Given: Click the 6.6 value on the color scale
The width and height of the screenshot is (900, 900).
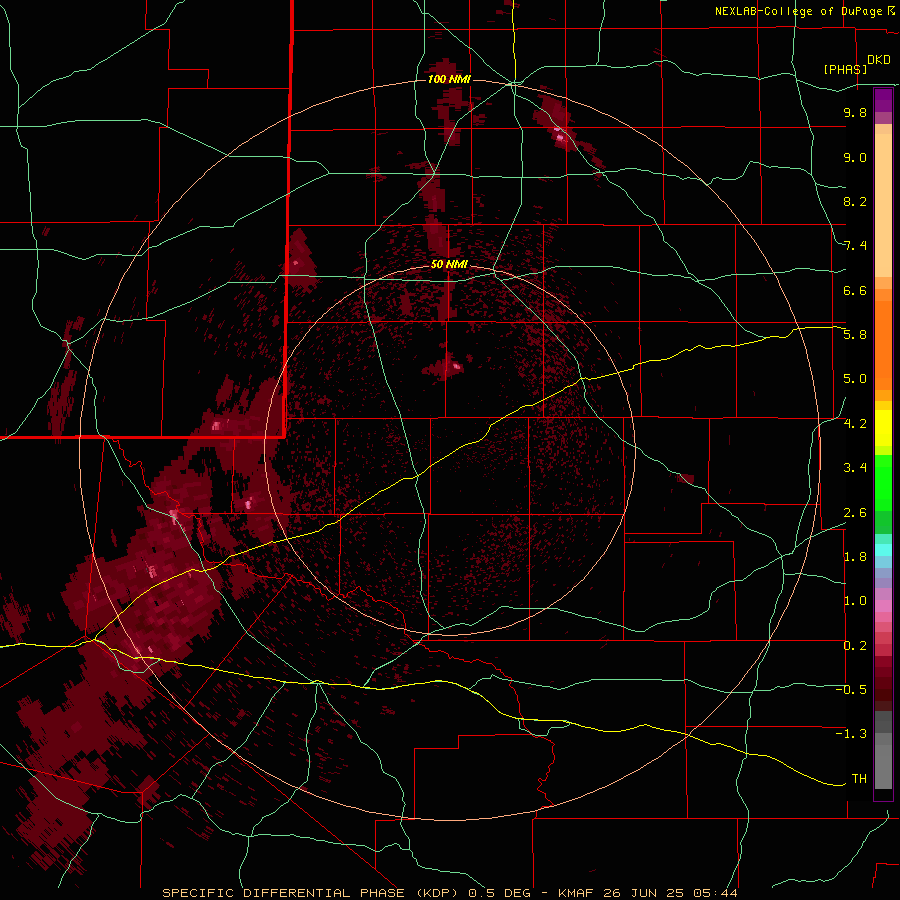Looking at the screenshot, I should click(855, 290).
